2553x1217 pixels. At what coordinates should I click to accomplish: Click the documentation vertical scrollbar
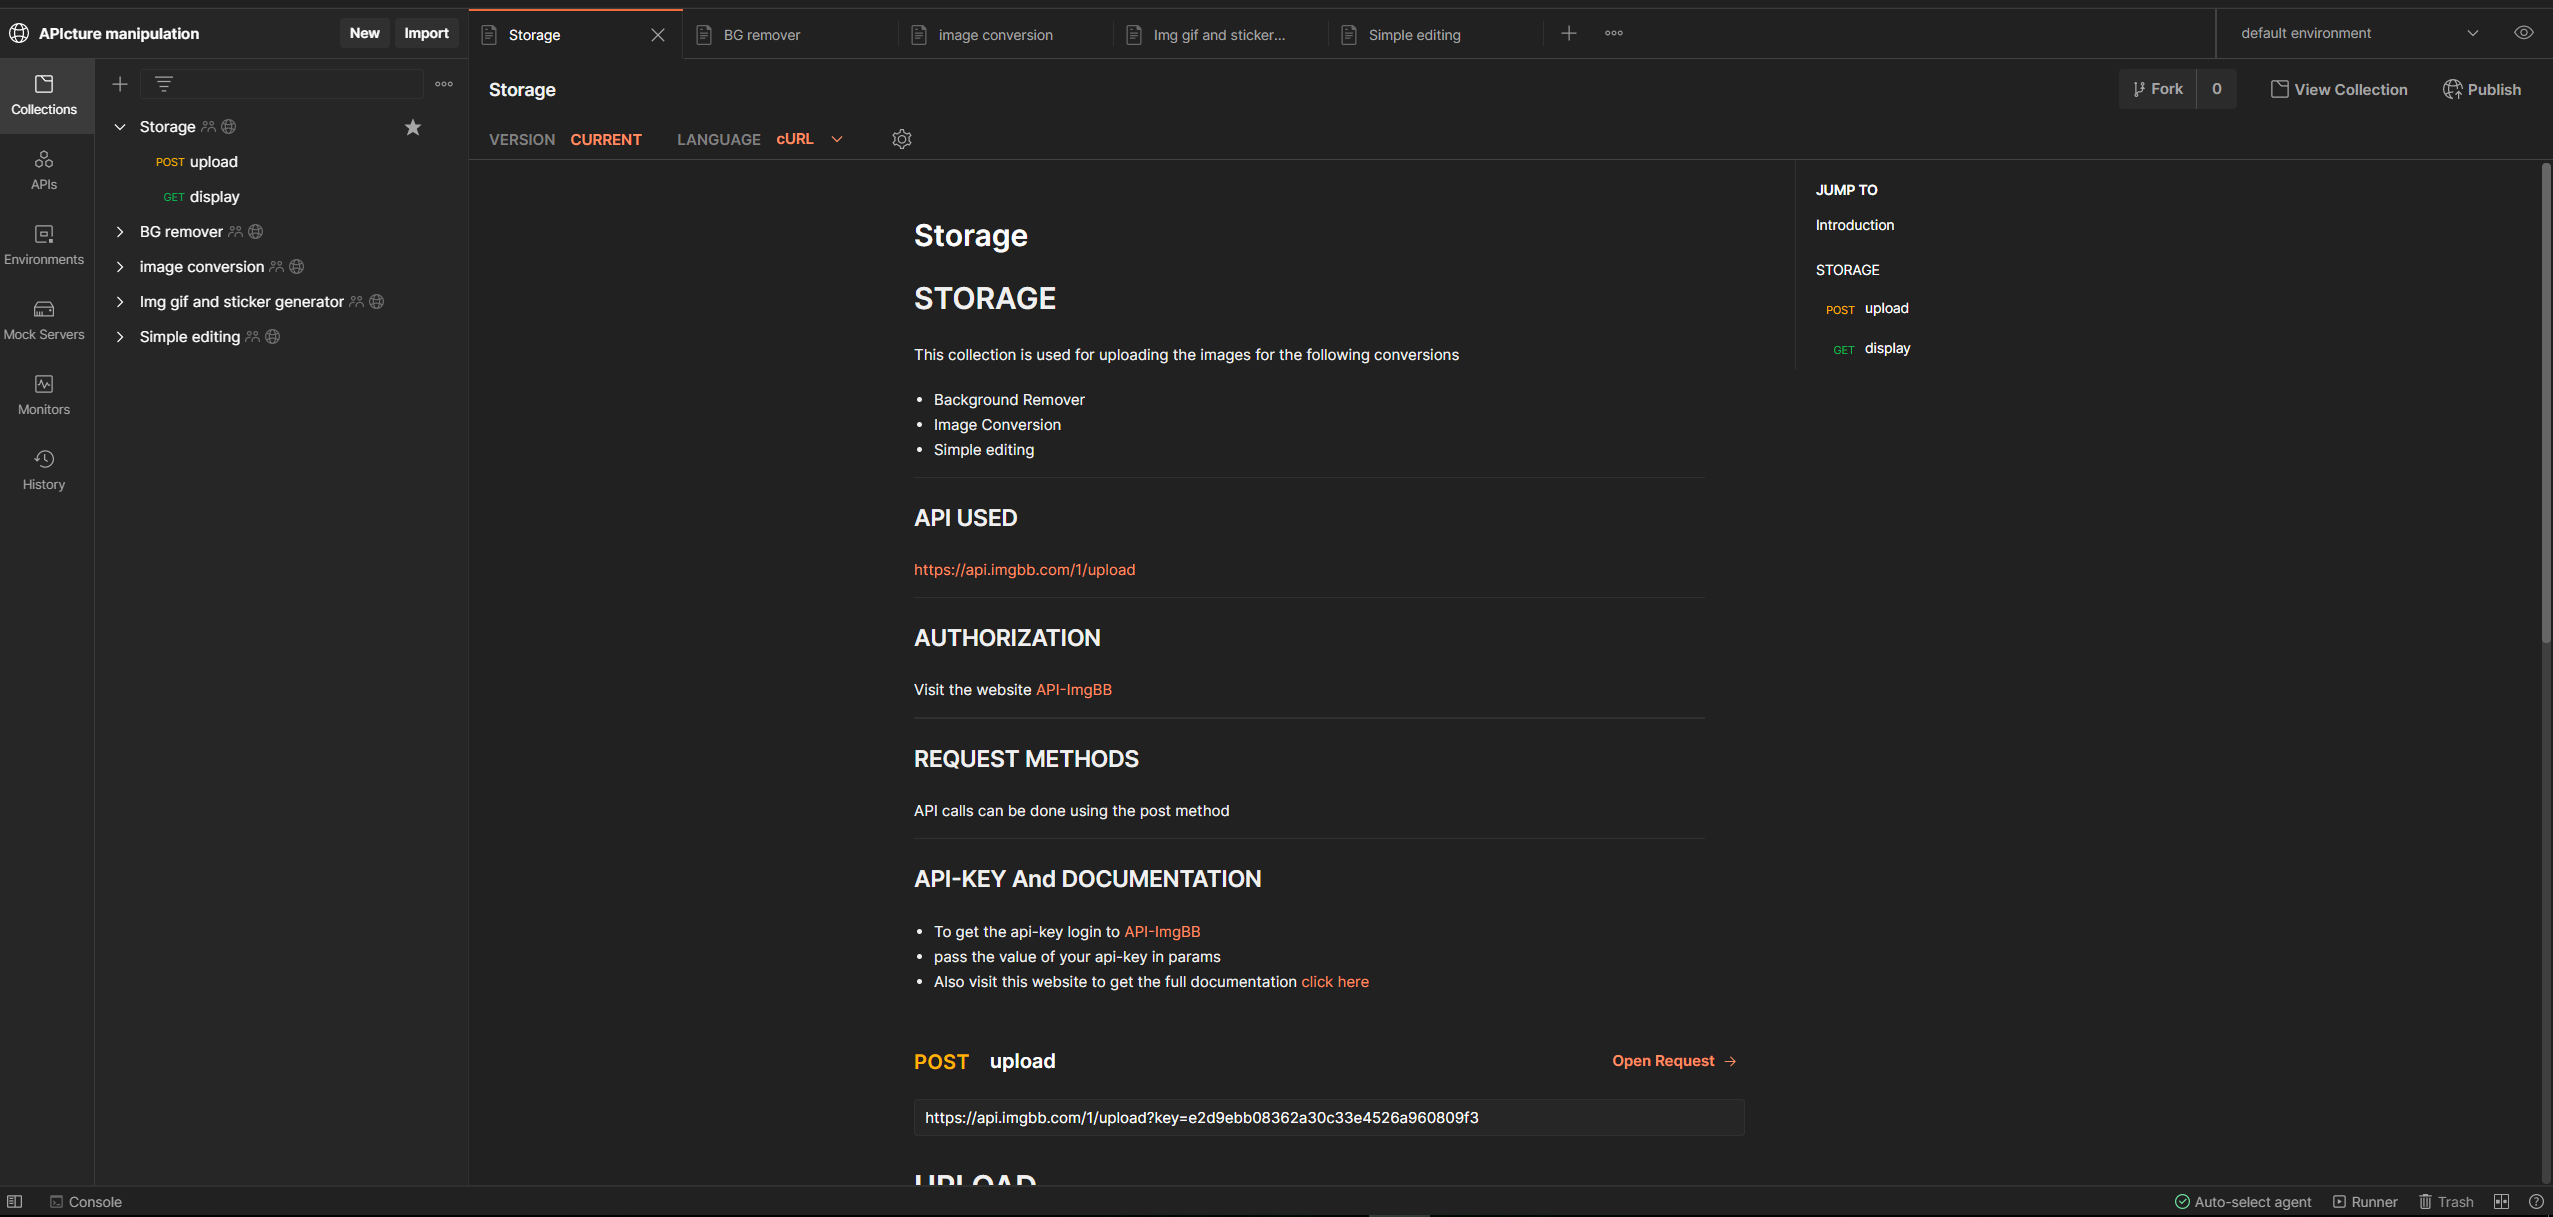[x=2545, y=400]
